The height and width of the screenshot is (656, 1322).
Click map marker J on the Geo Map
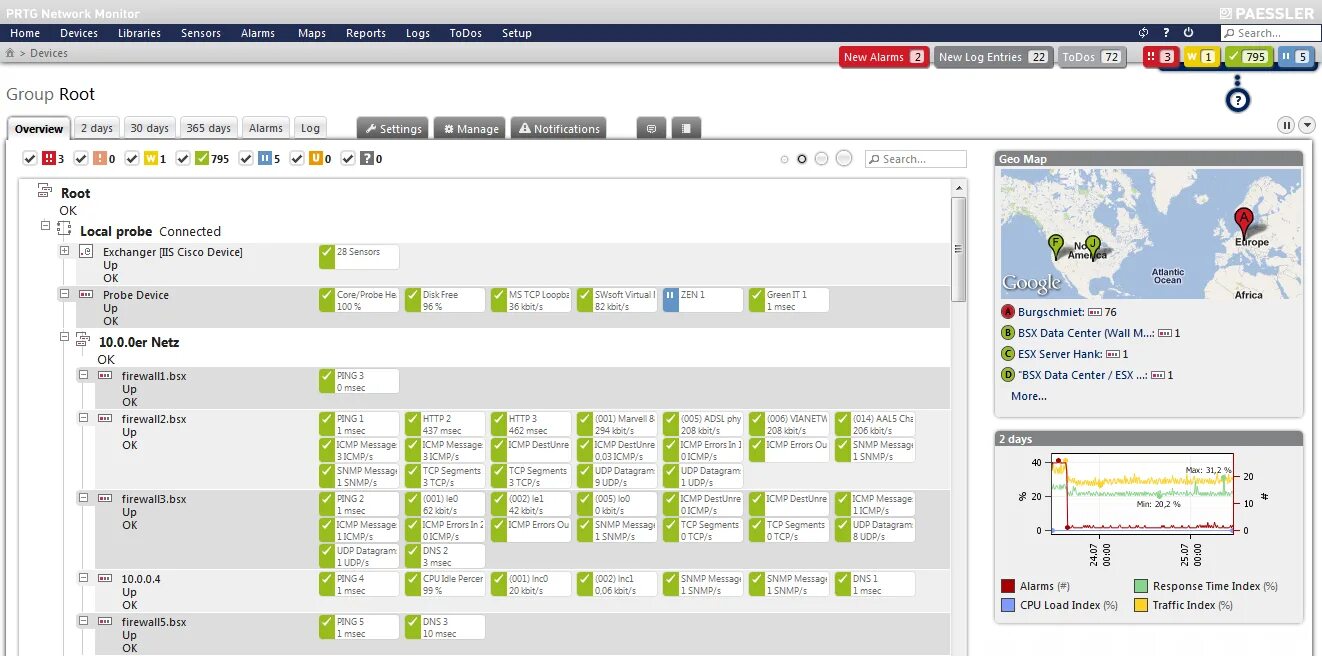[x=1092, y=246]
